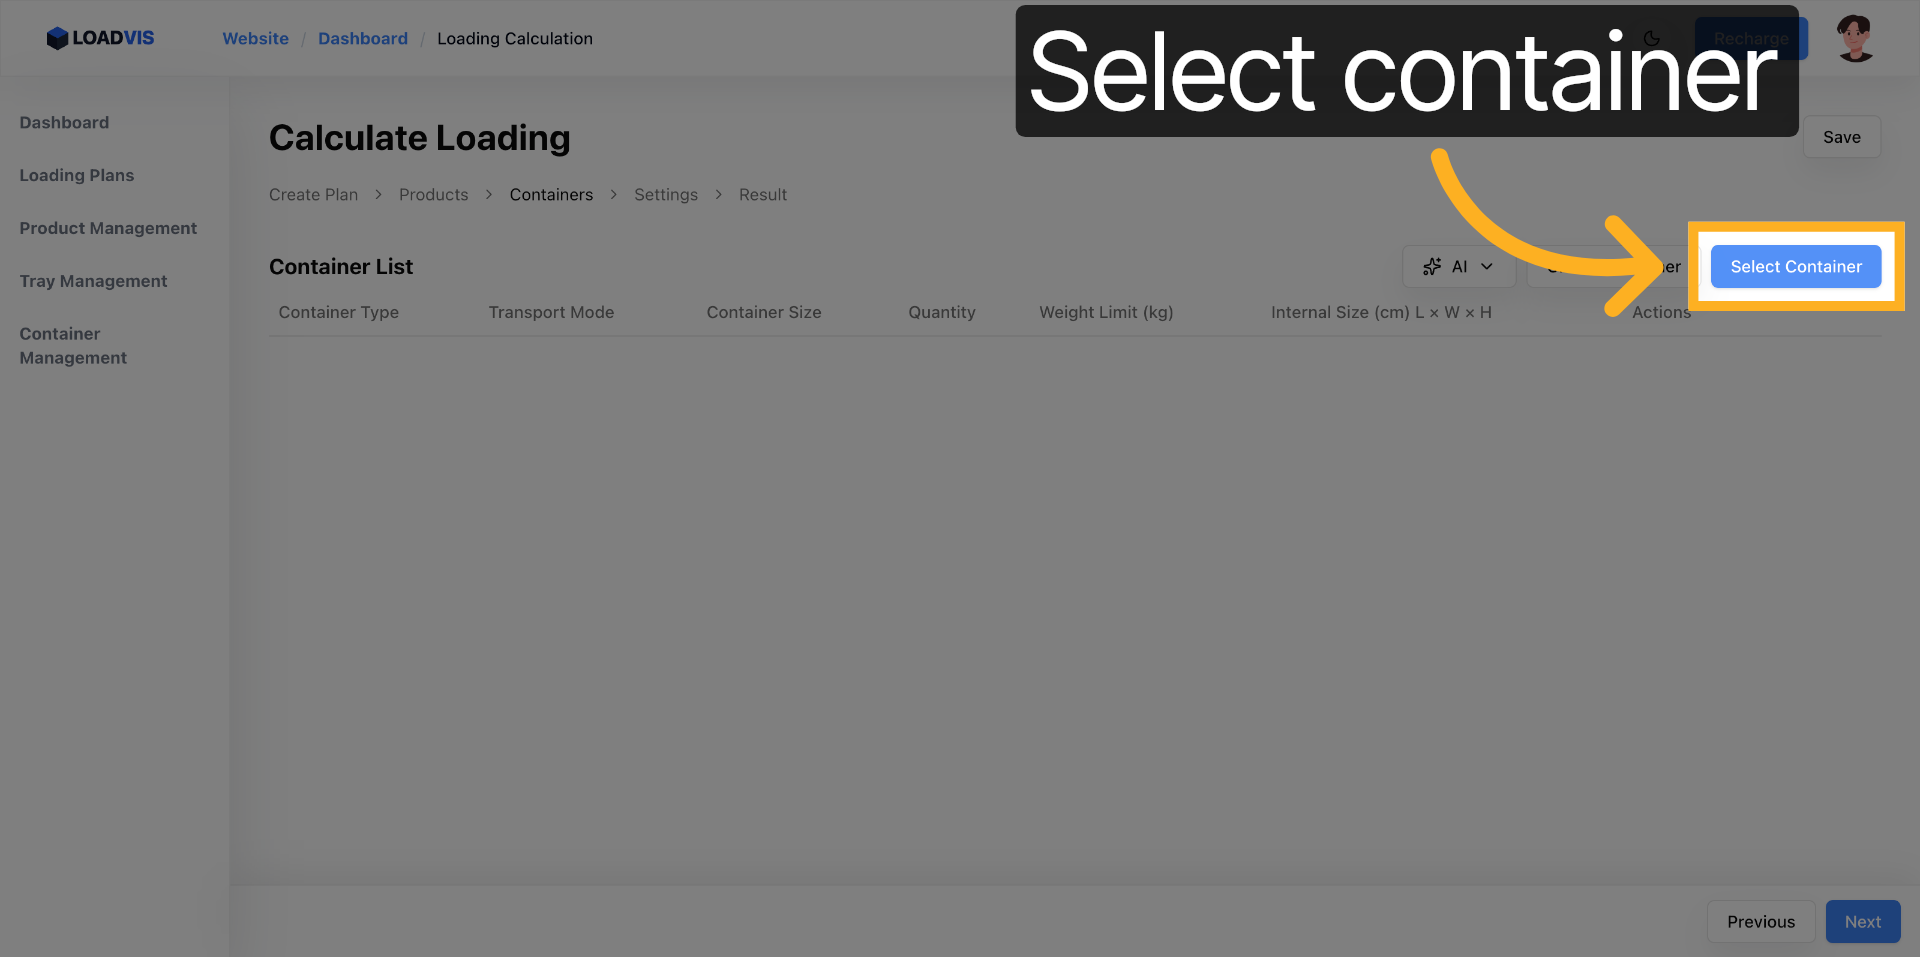
Task: Open Loading Plans in the sidebar
Action: click(76, 175)
